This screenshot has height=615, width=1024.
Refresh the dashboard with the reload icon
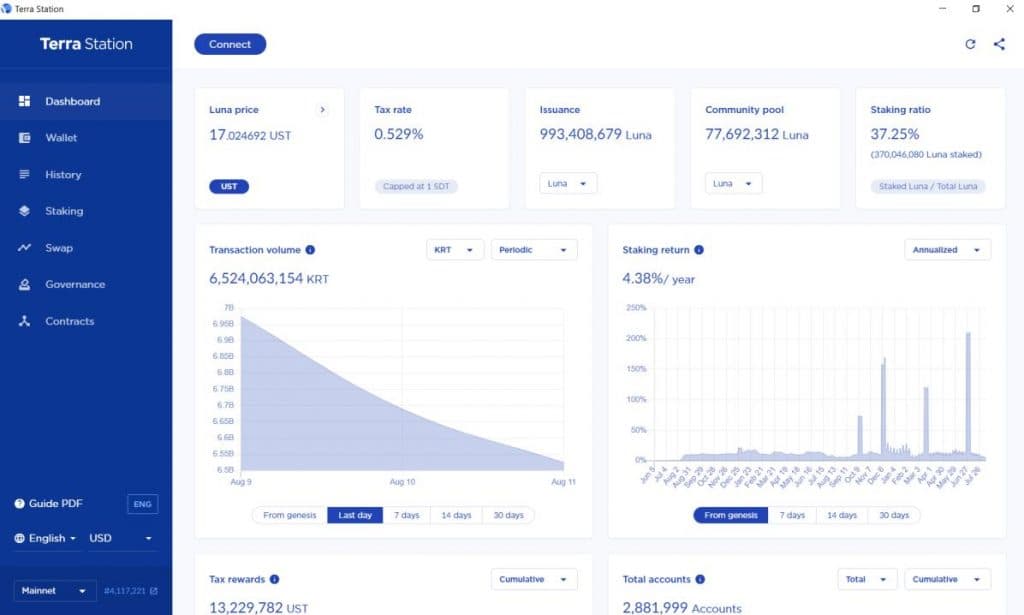[970, 44]
